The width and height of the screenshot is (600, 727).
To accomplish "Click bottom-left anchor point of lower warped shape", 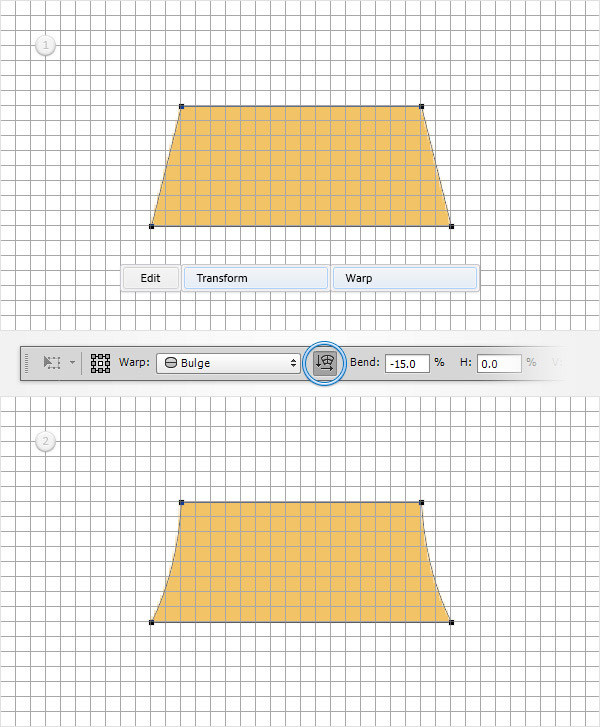I will (x=151, y=623).
